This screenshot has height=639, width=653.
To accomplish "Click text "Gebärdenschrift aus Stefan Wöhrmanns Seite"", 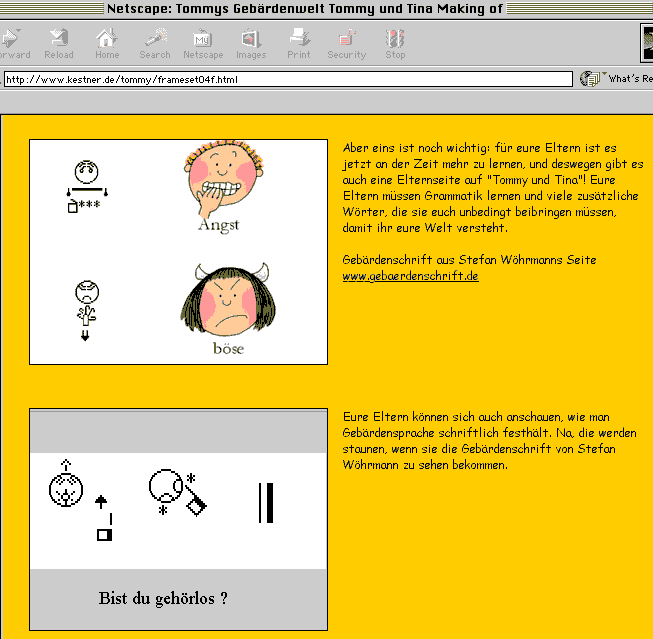I will pyautogui.click(x=469, y=260).
